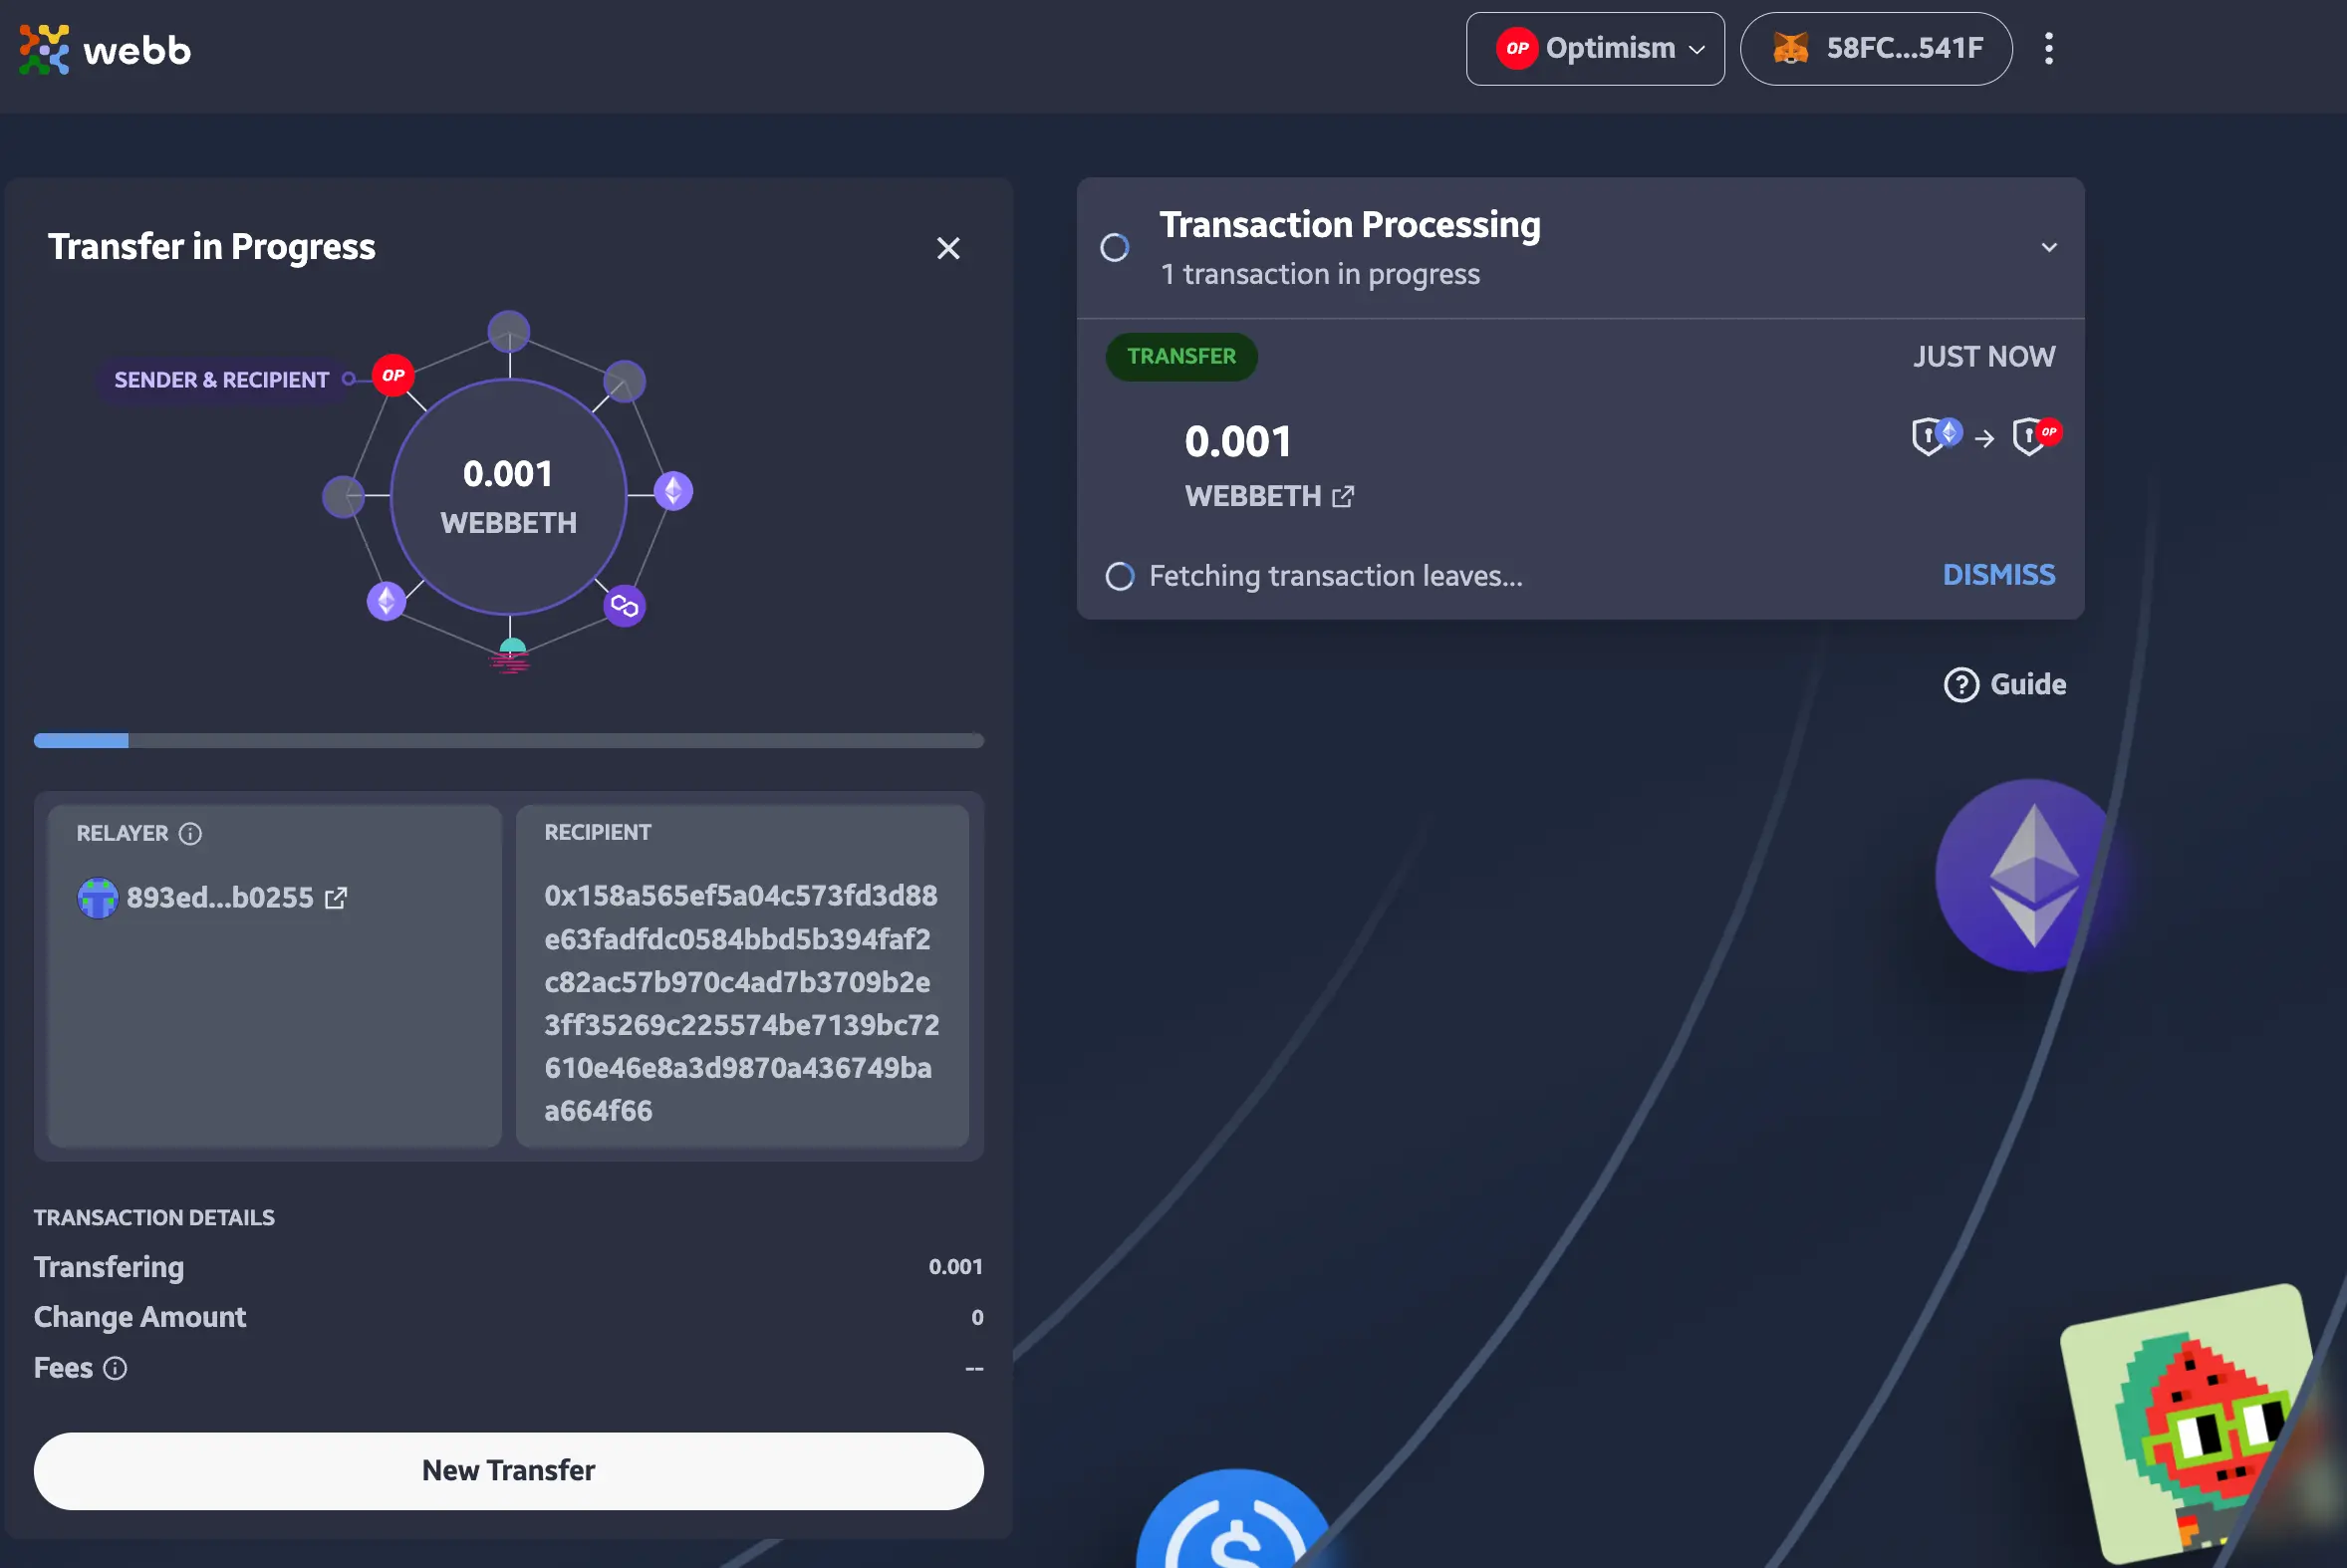Image resolution: width=2347 pixels, height=1568 pixels.
Task: Open relayer 893ed...b0255 external link
Action: pyautogui.click(x=336, y=898)
